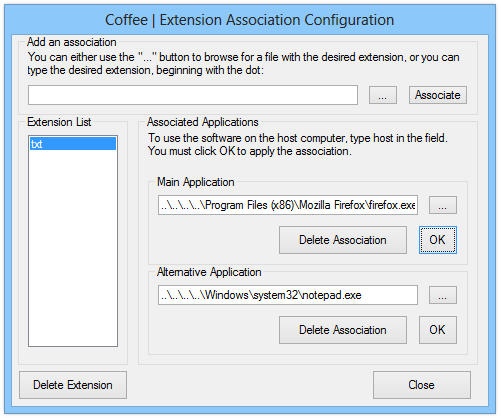Click the Alternative Application group label
501x418 pixels.
[x=209, y=272]
